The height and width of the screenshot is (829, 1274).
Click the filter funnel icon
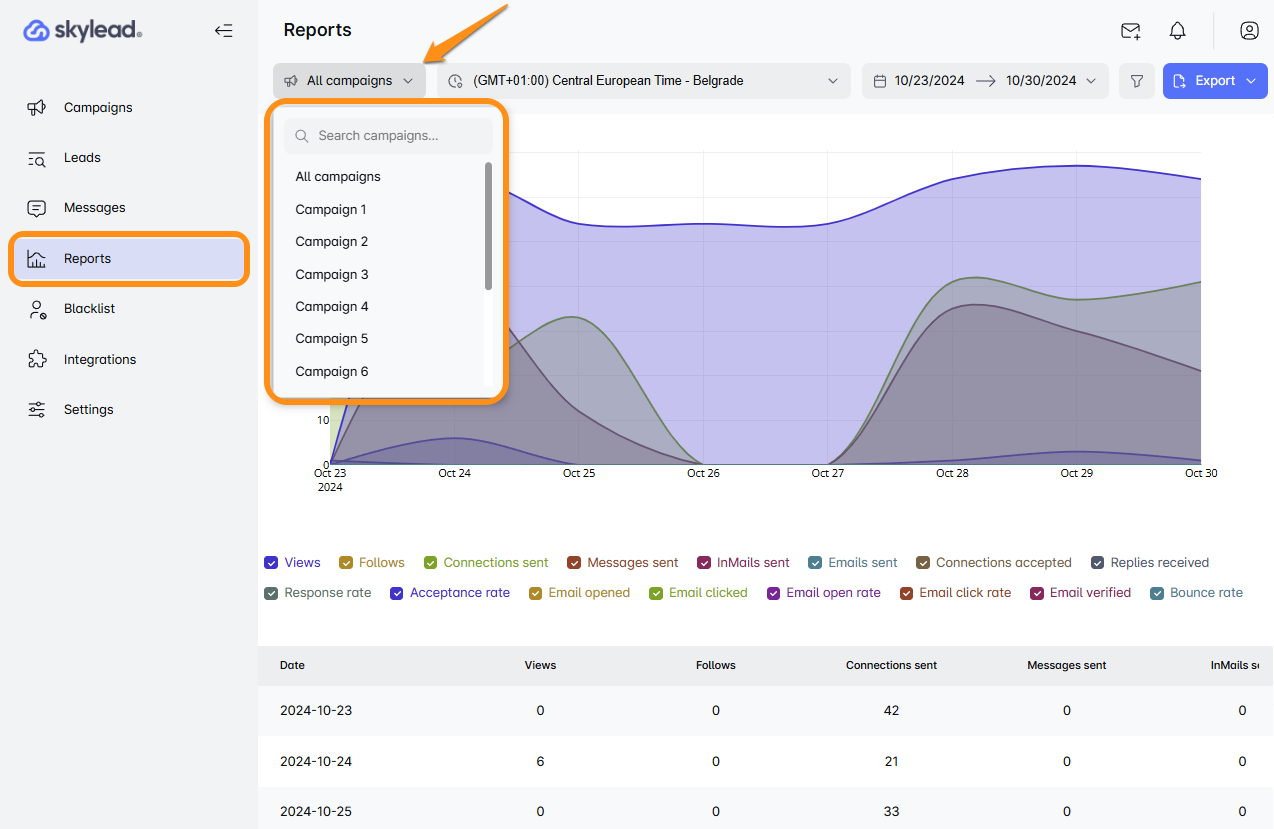[1137, 81]
